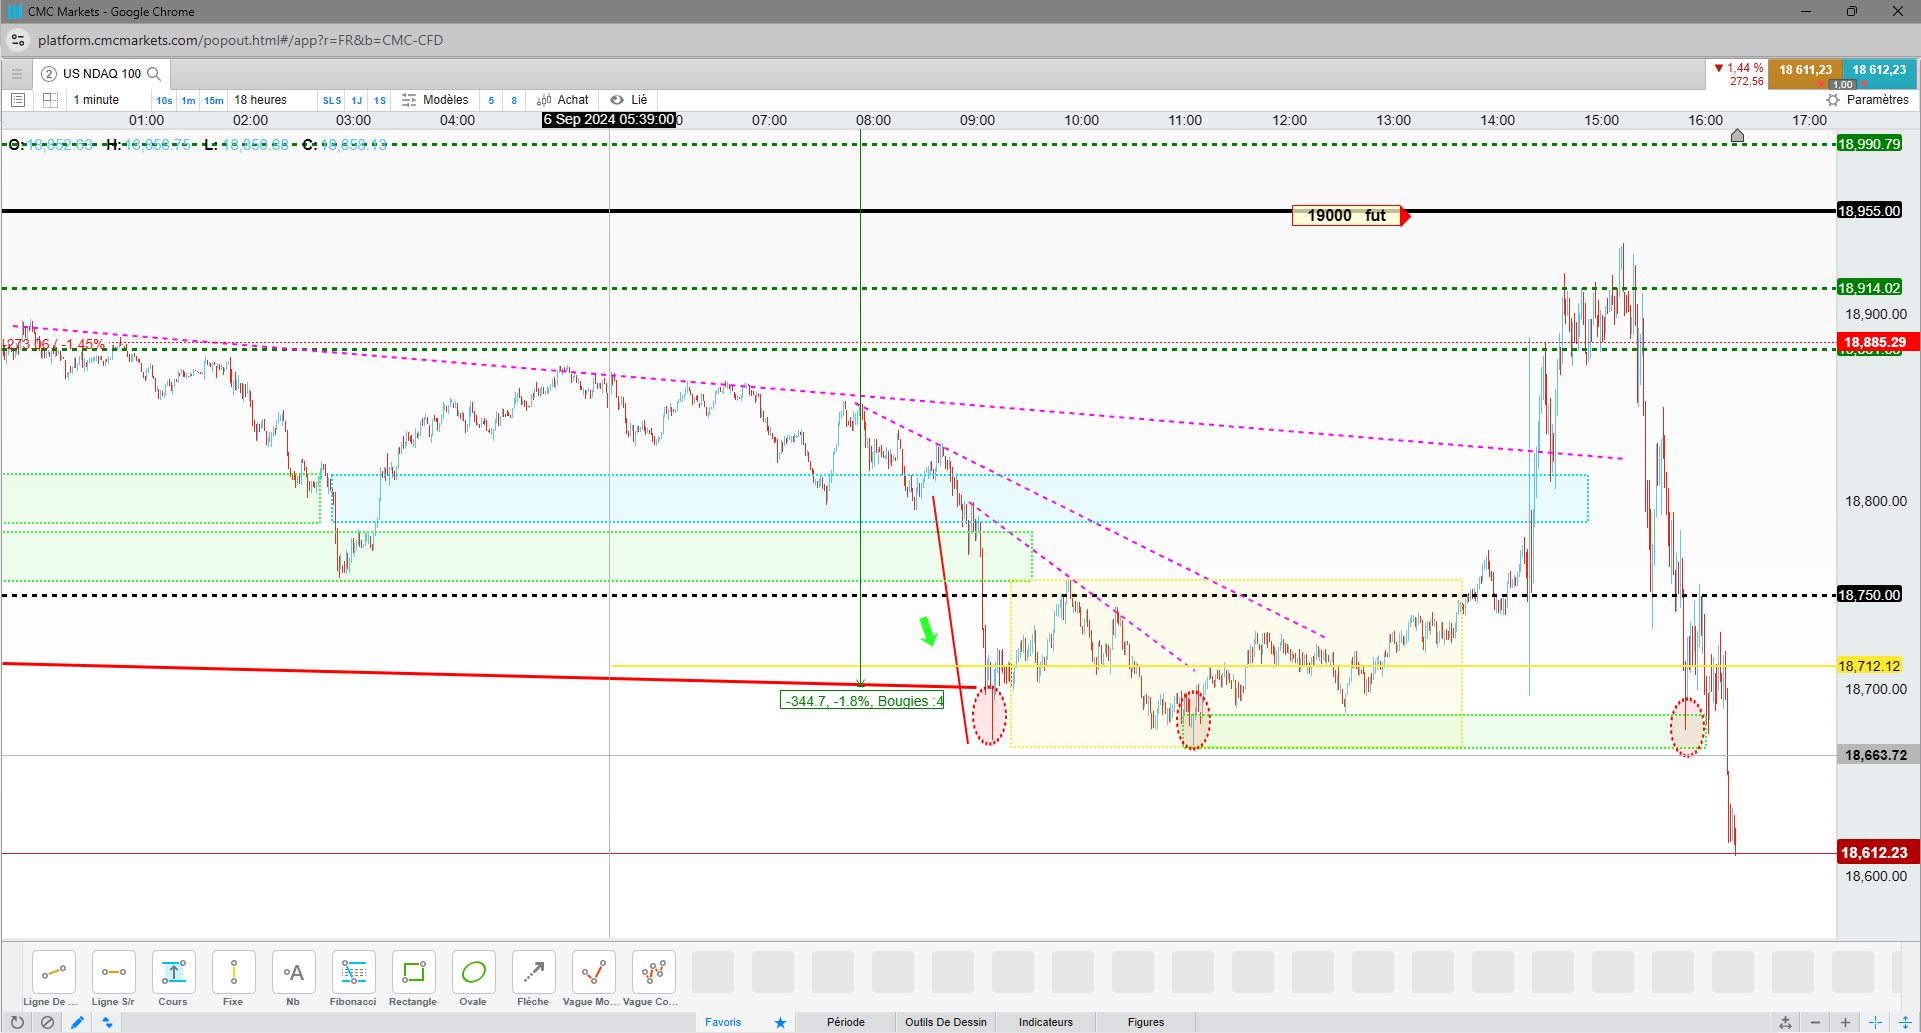Open the Paramètres settings
Image resolution: width=1921 pixels, height=1033 pixels.
(1867, 100)
